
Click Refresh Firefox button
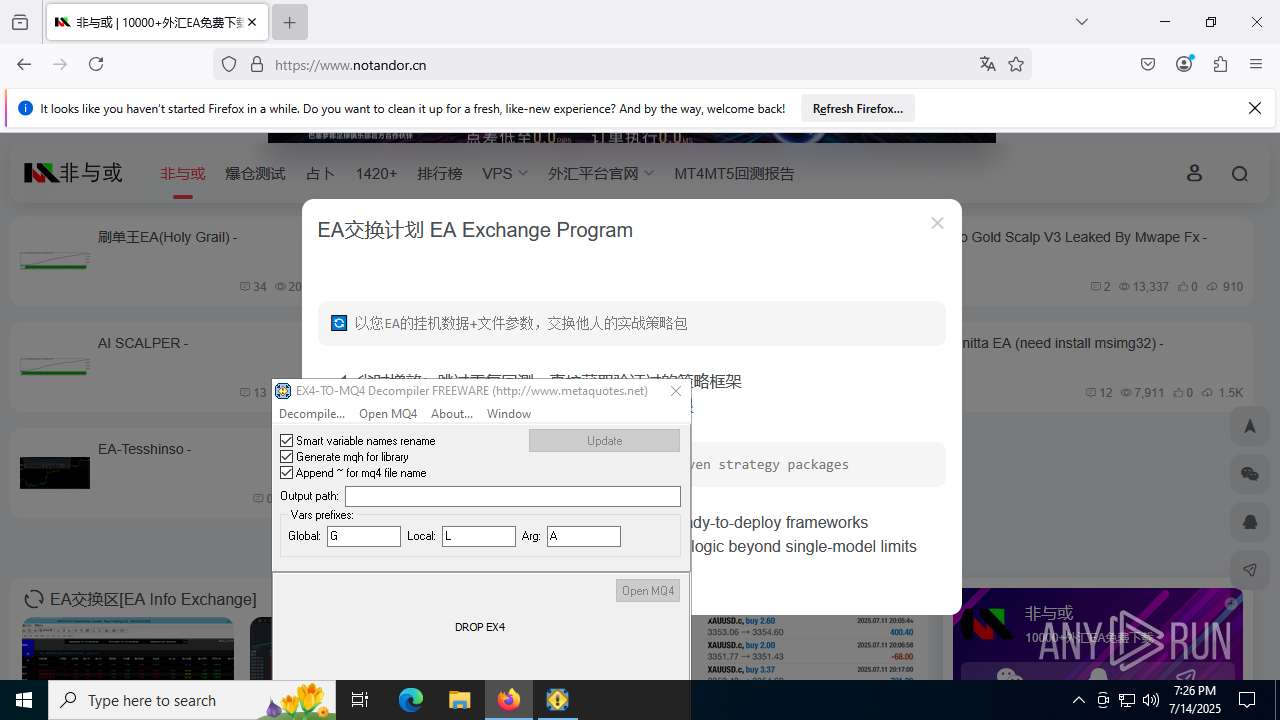[858, 108]
